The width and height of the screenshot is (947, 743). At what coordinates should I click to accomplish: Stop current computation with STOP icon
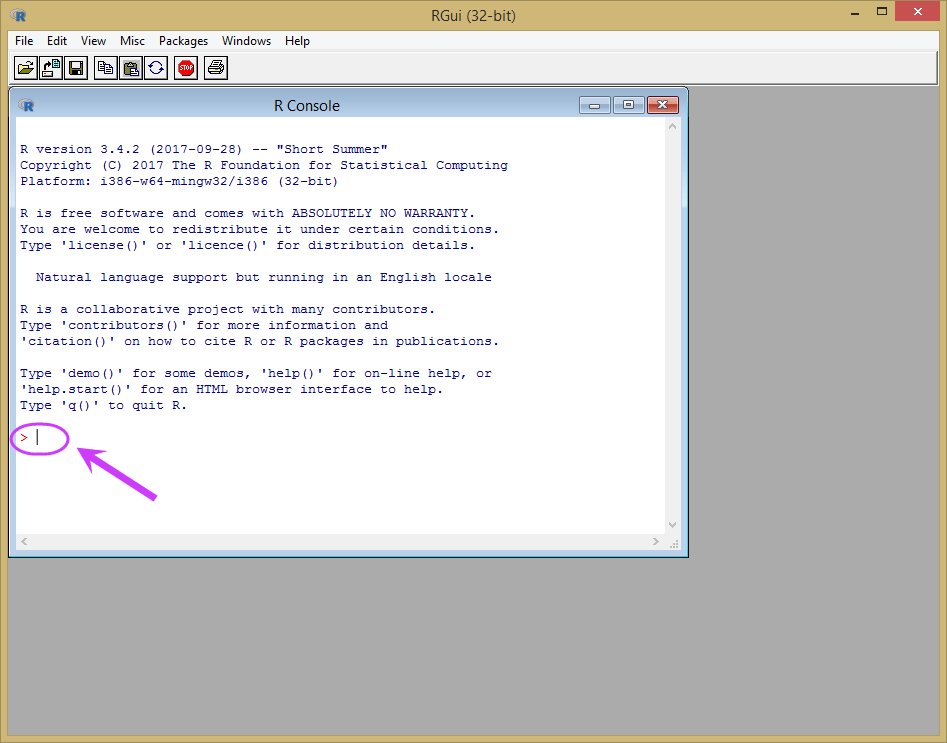pos(186,68)
